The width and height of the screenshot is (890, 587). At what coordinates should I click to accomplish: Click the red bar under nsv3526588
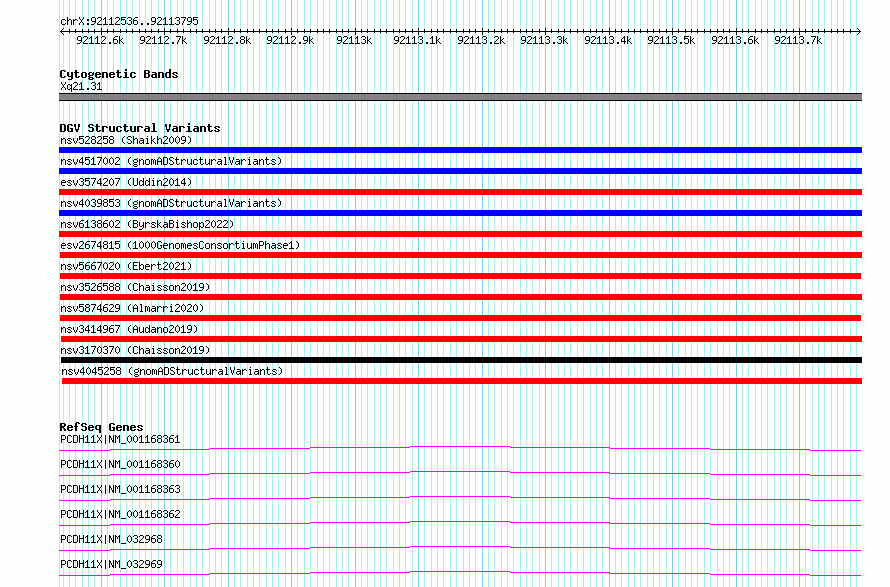click(x=460, y=297)
